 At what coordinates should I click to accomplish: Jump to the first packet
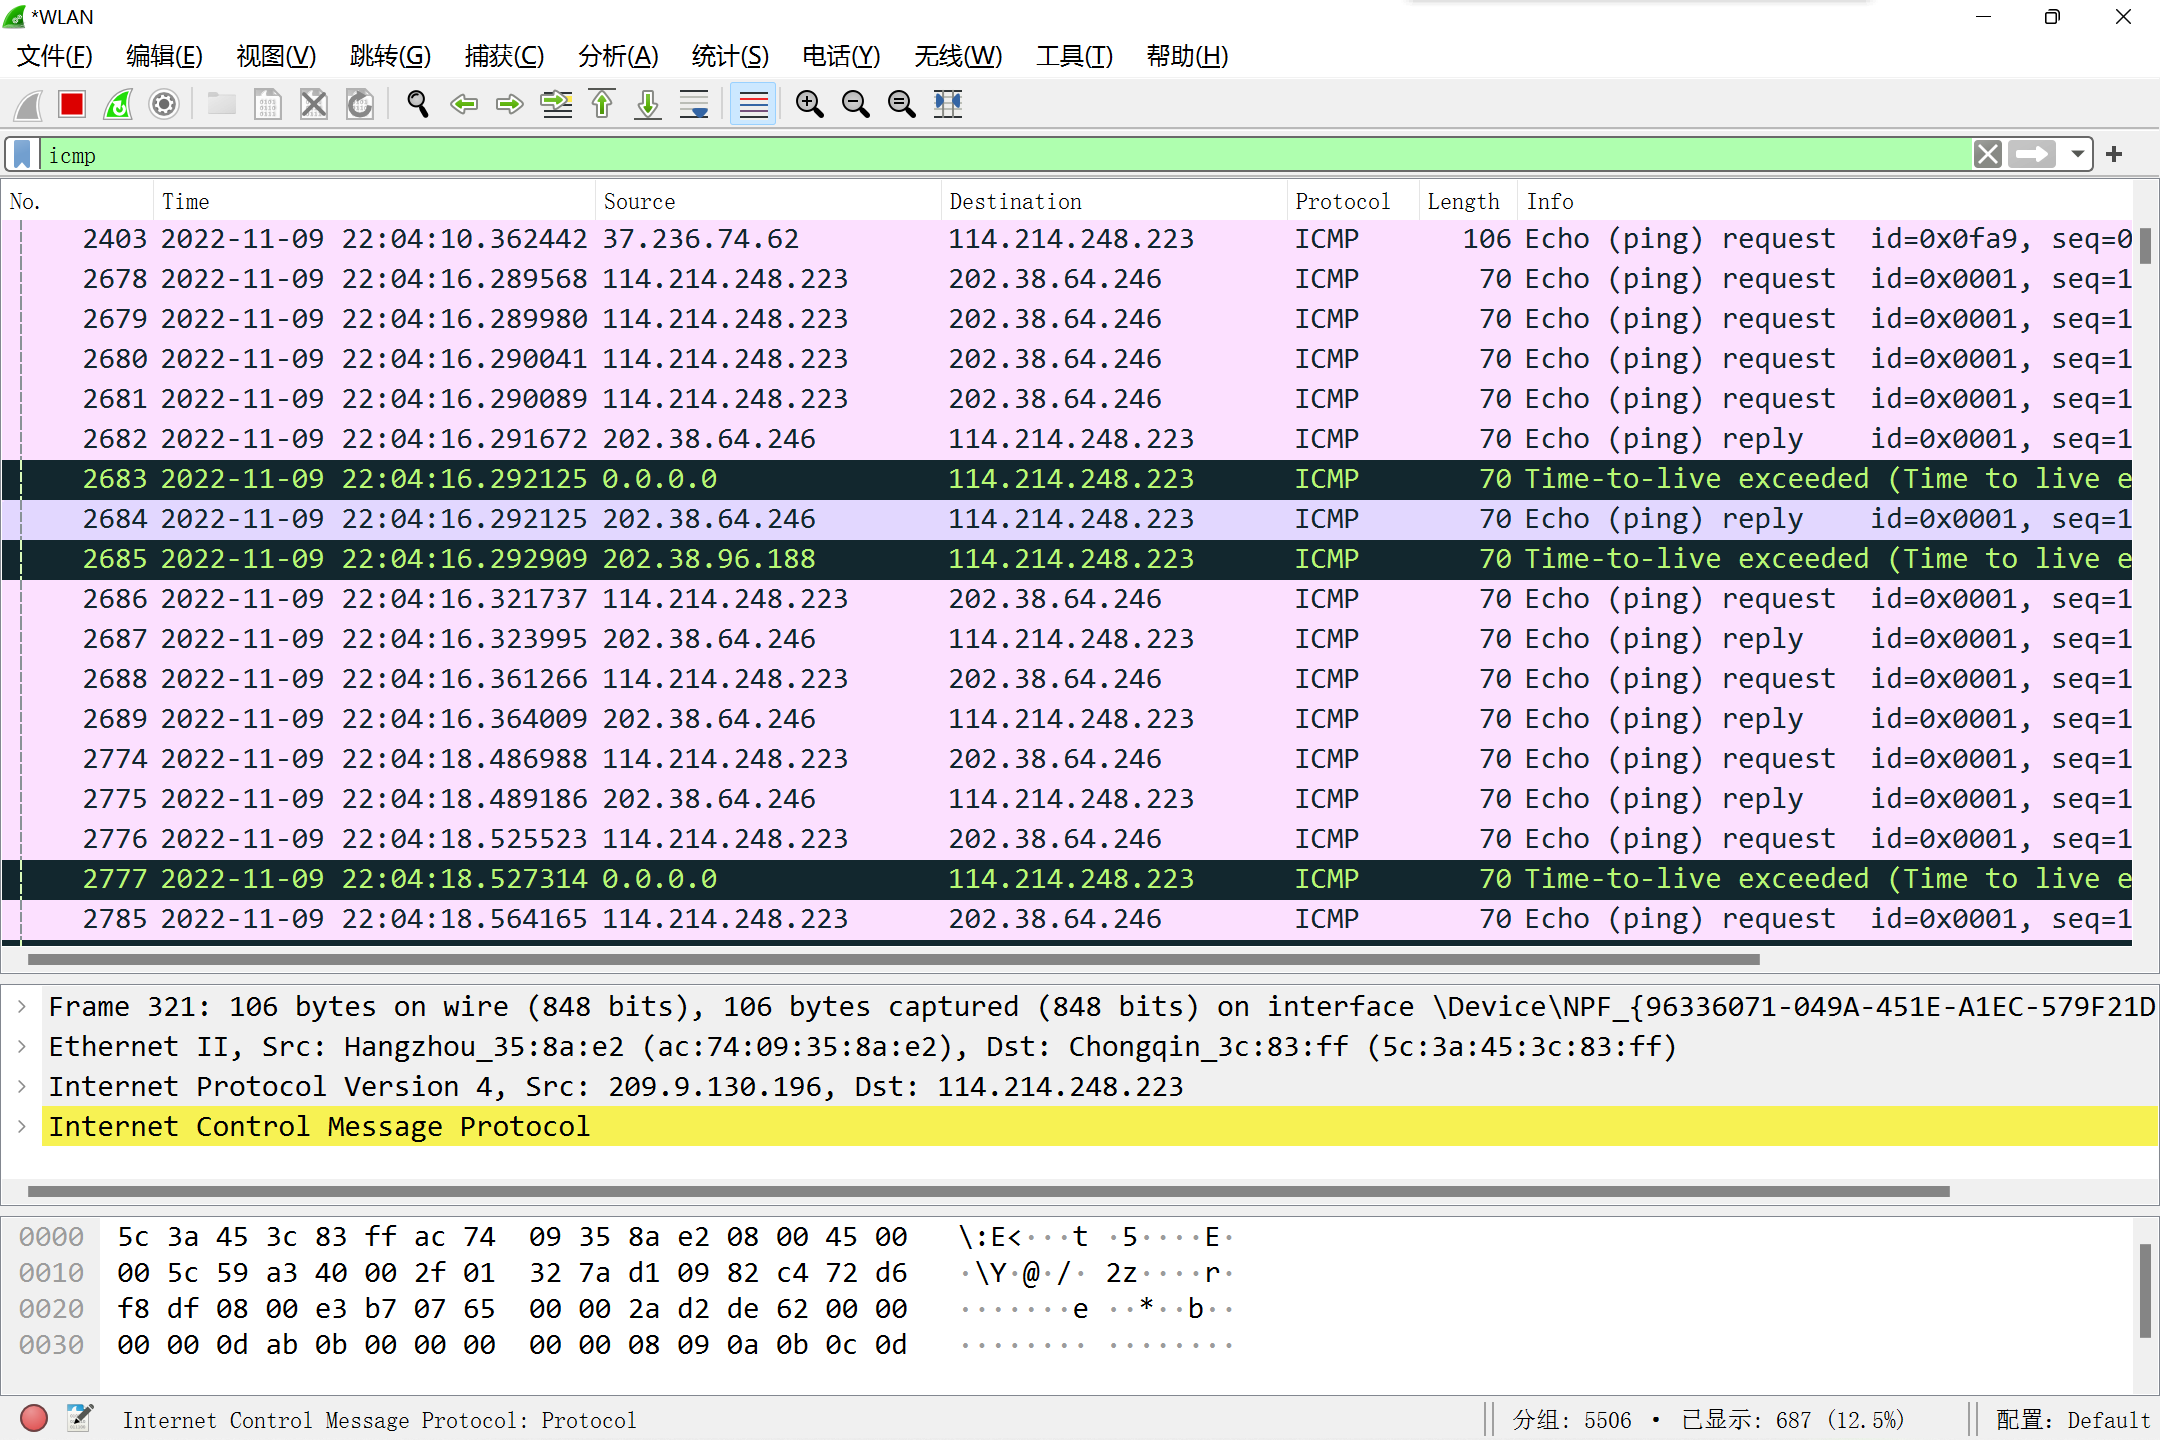point(602,104)
